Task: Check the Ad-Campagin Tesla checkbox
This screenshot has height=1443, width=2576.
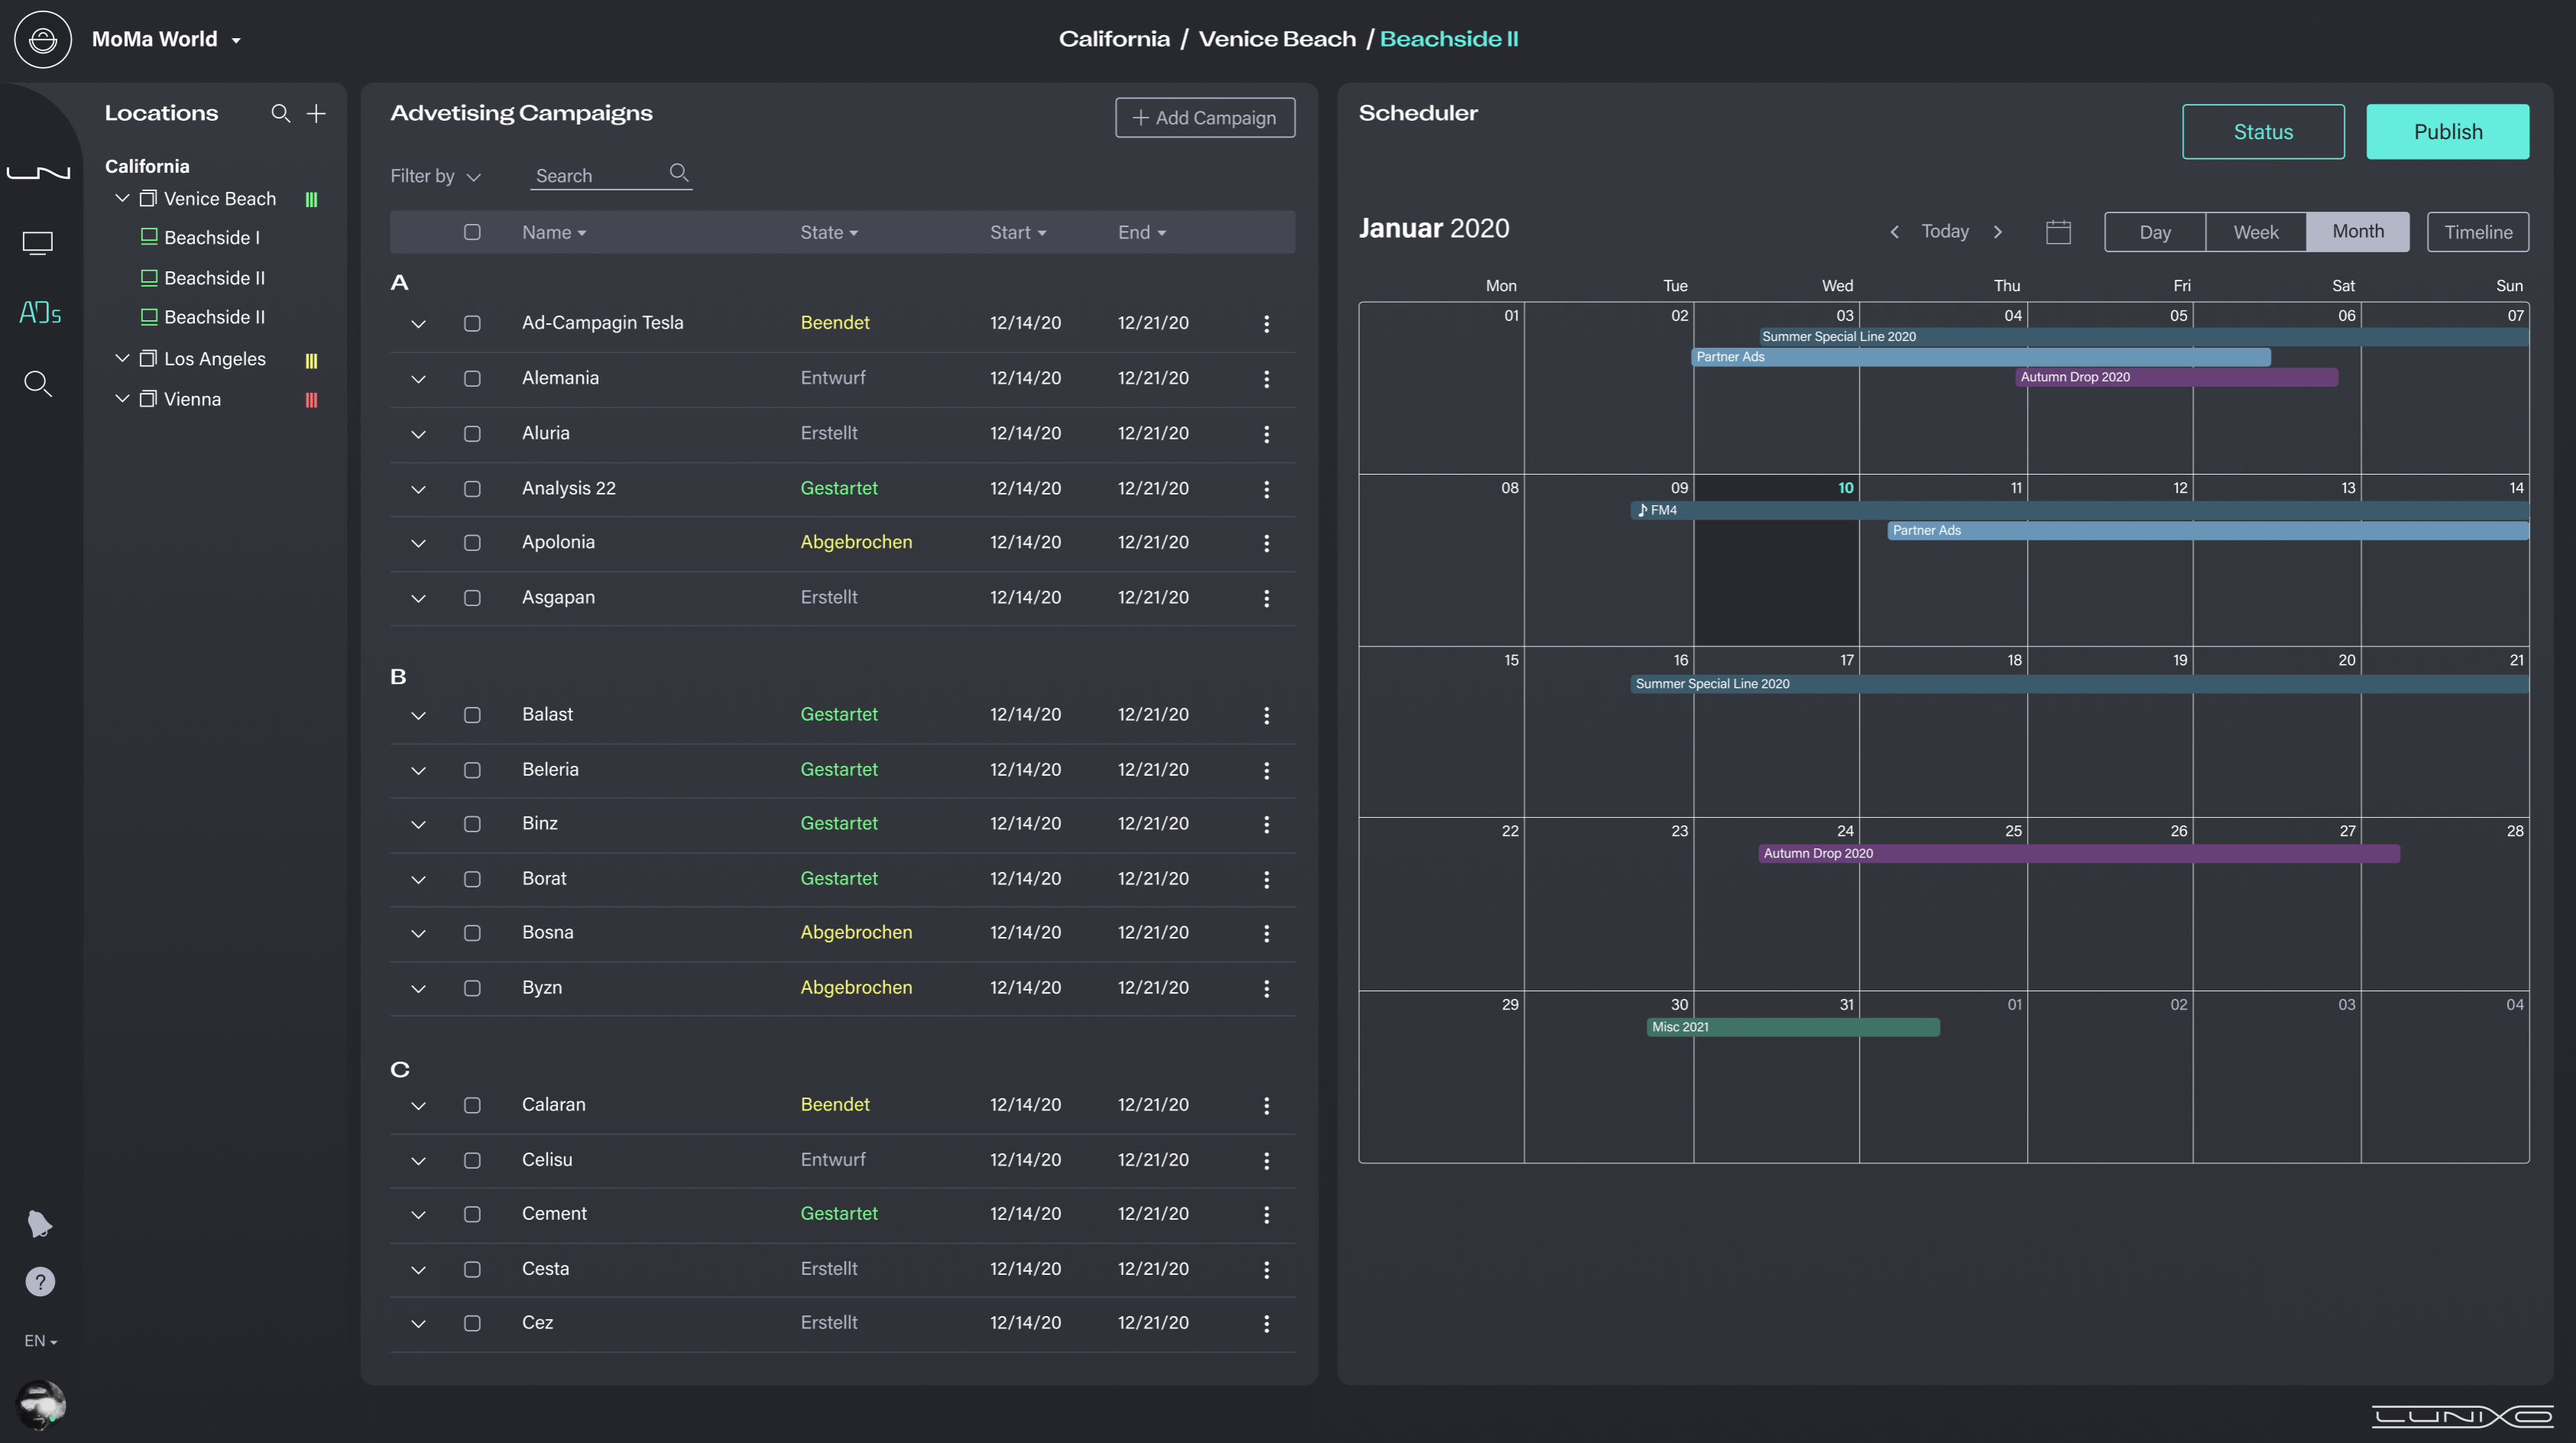Action: tap(473, 323)
